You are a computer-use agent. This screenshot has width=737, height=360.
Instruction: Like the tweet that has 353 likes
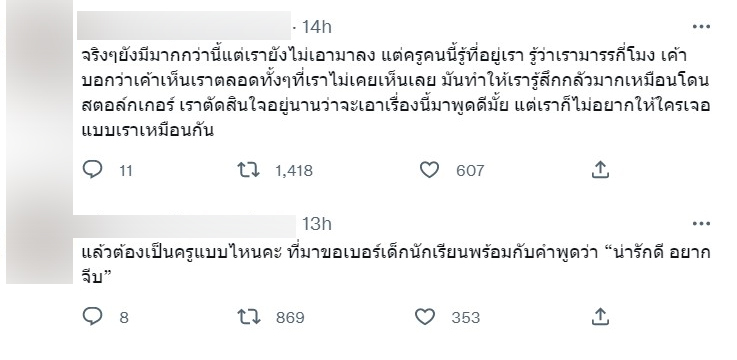pos(425,317)
